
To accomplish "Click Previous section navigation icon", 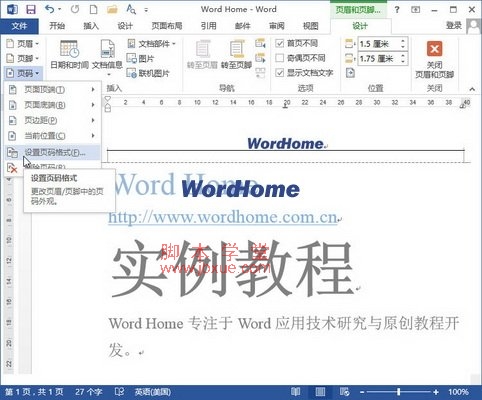I will click(x=260, y=43).
